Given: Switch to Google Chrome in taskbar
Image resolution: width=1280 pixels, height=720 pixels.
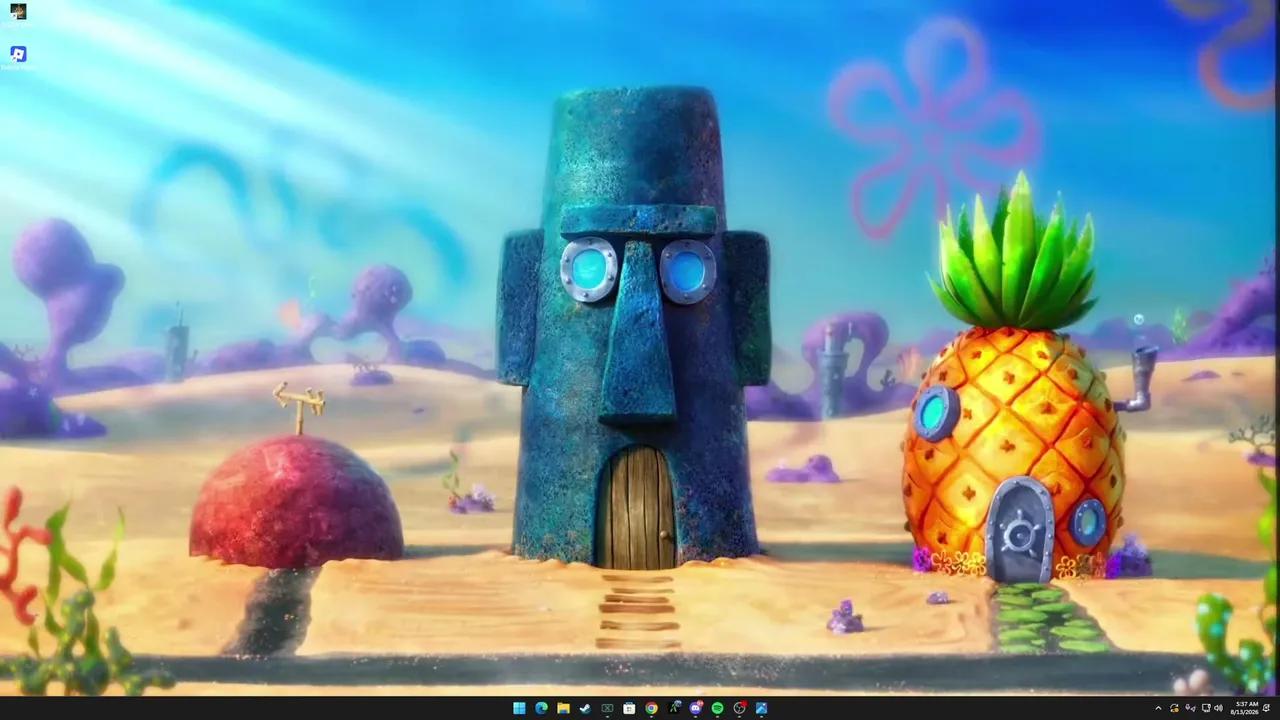Looking at the screenshot, I should click(651, 708).
